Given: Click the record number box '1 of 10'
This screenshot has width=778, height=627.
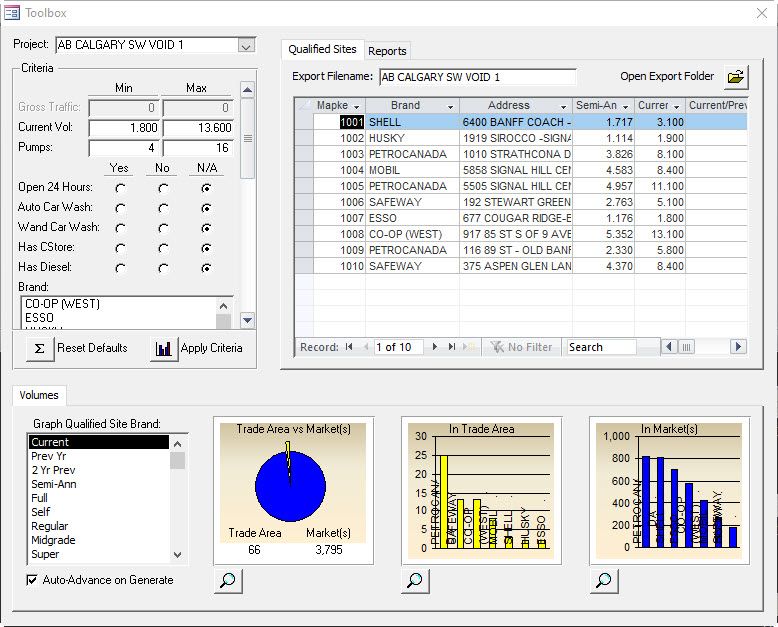Looking at the screenshot, I should pyautogui.click(x=398, y=347).
